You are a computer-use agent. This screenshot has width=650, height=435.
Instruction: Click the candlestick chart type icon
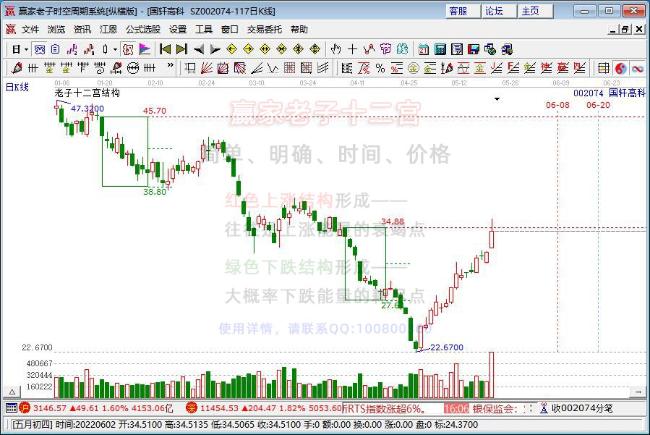[105, 49]
